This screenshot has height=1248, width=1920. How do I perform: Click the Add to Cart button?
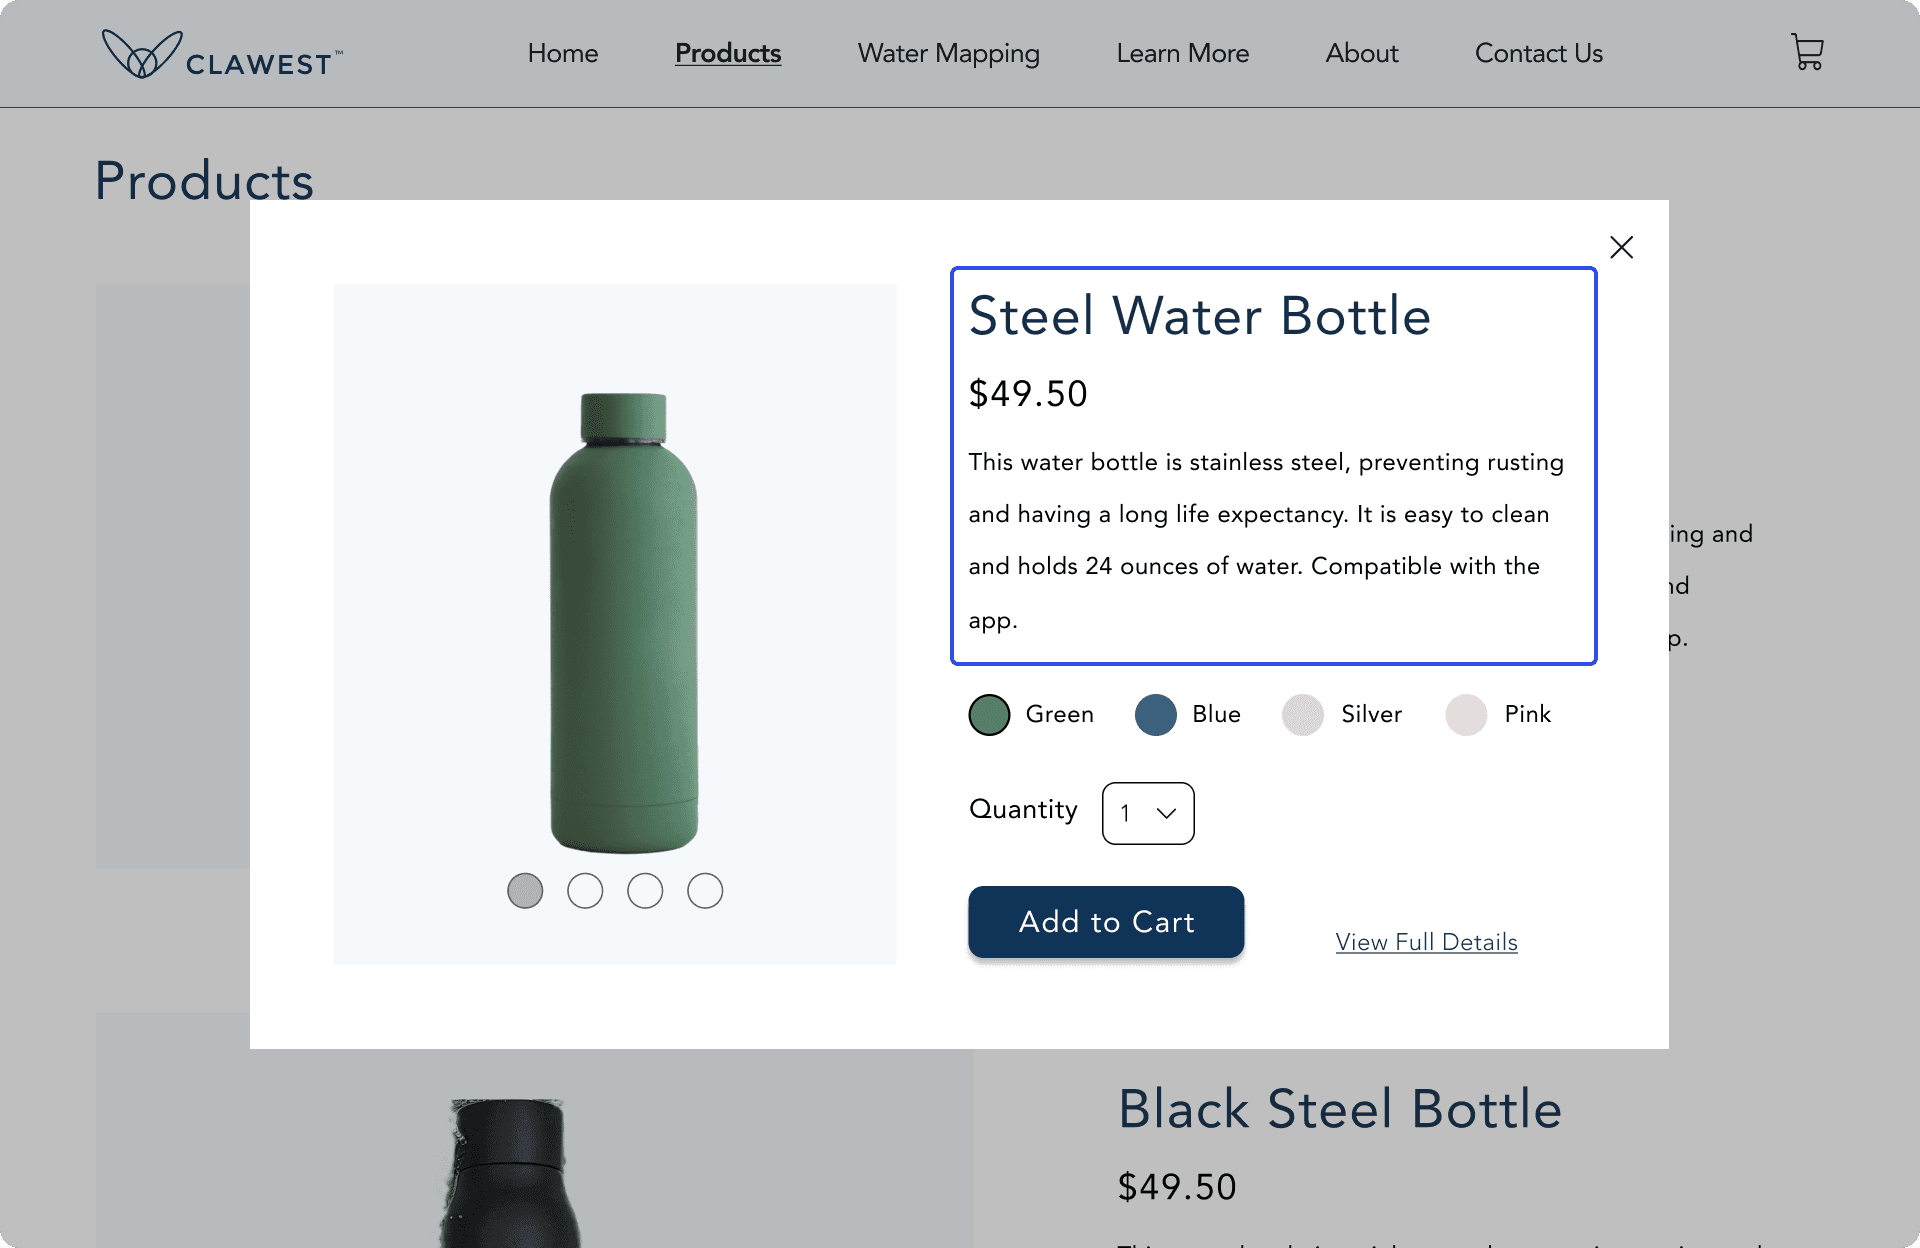(x=1106, y=922)
